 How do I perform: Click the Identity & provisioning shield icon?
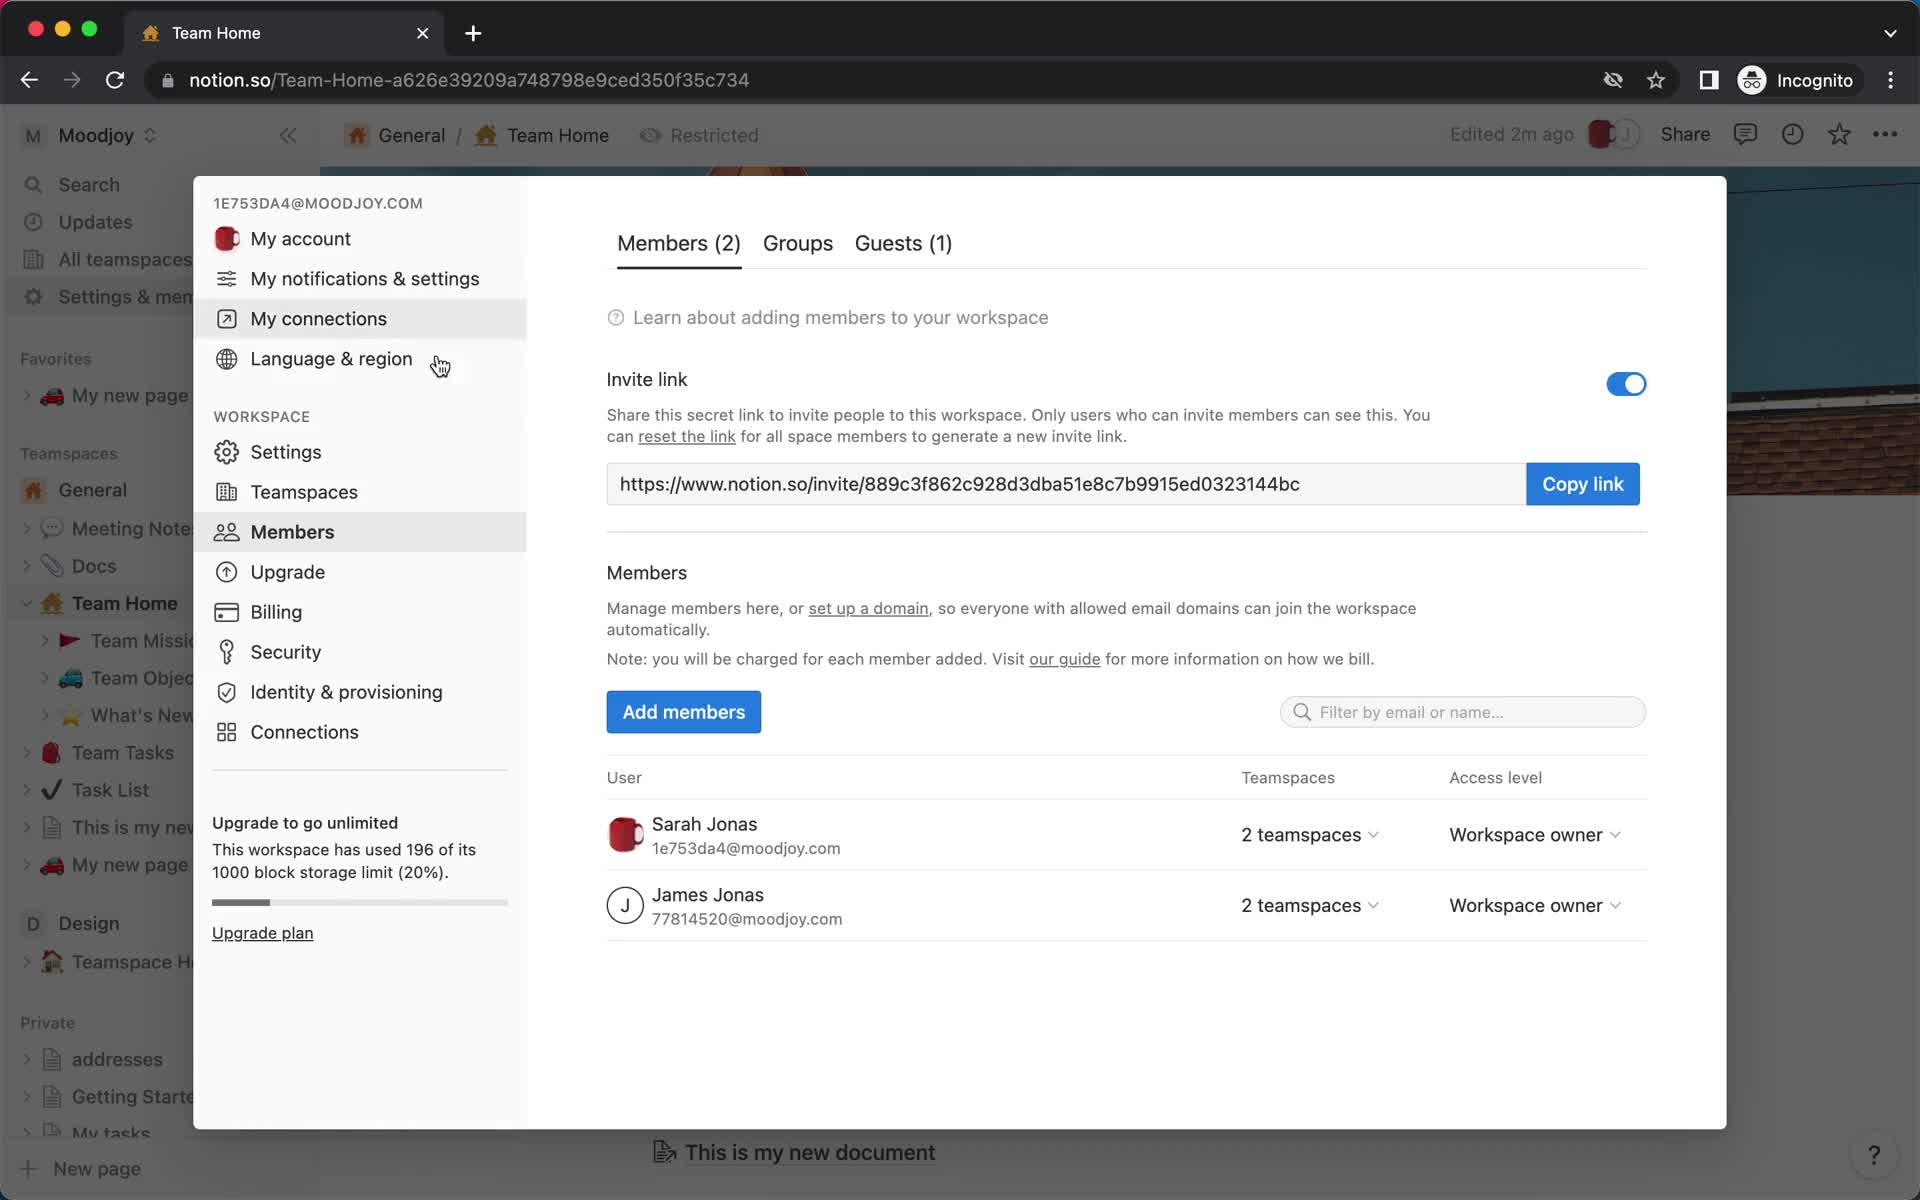pos(227,692)
